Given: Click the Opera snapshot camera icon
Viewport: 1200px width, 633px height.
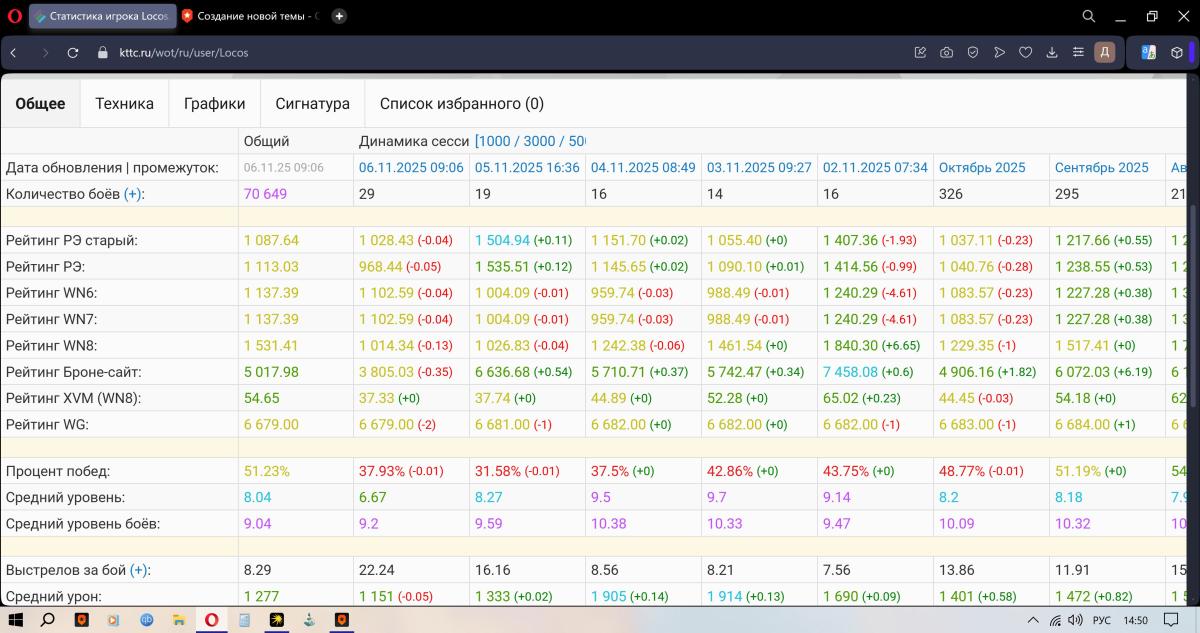Looking at the screenshot, I should (946, 53).
